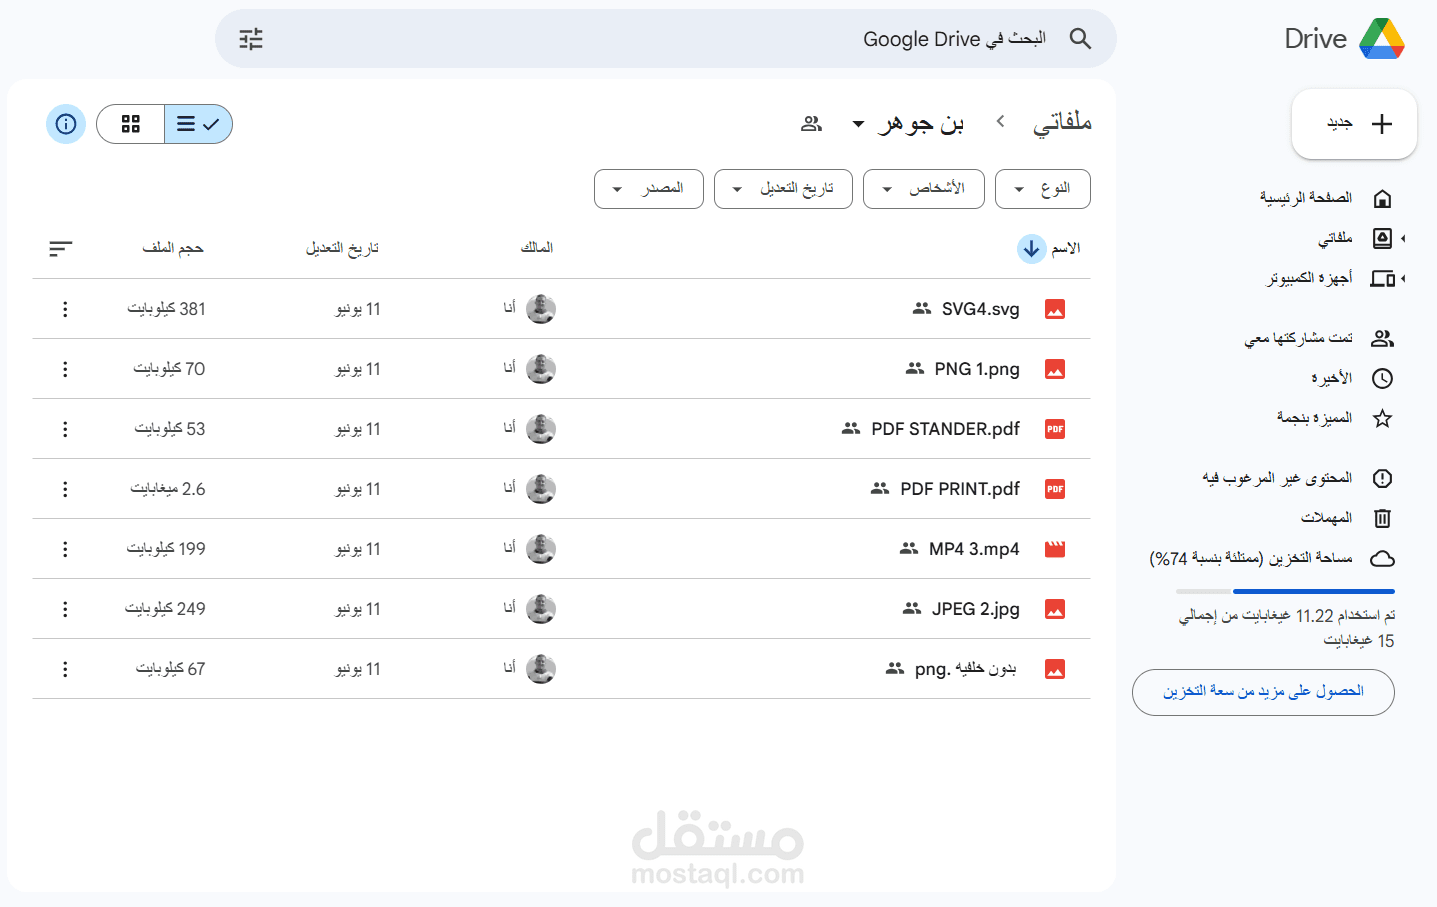Click the Google Drive logo
Screen dimensions: 1437x907
click(1382, 39)
